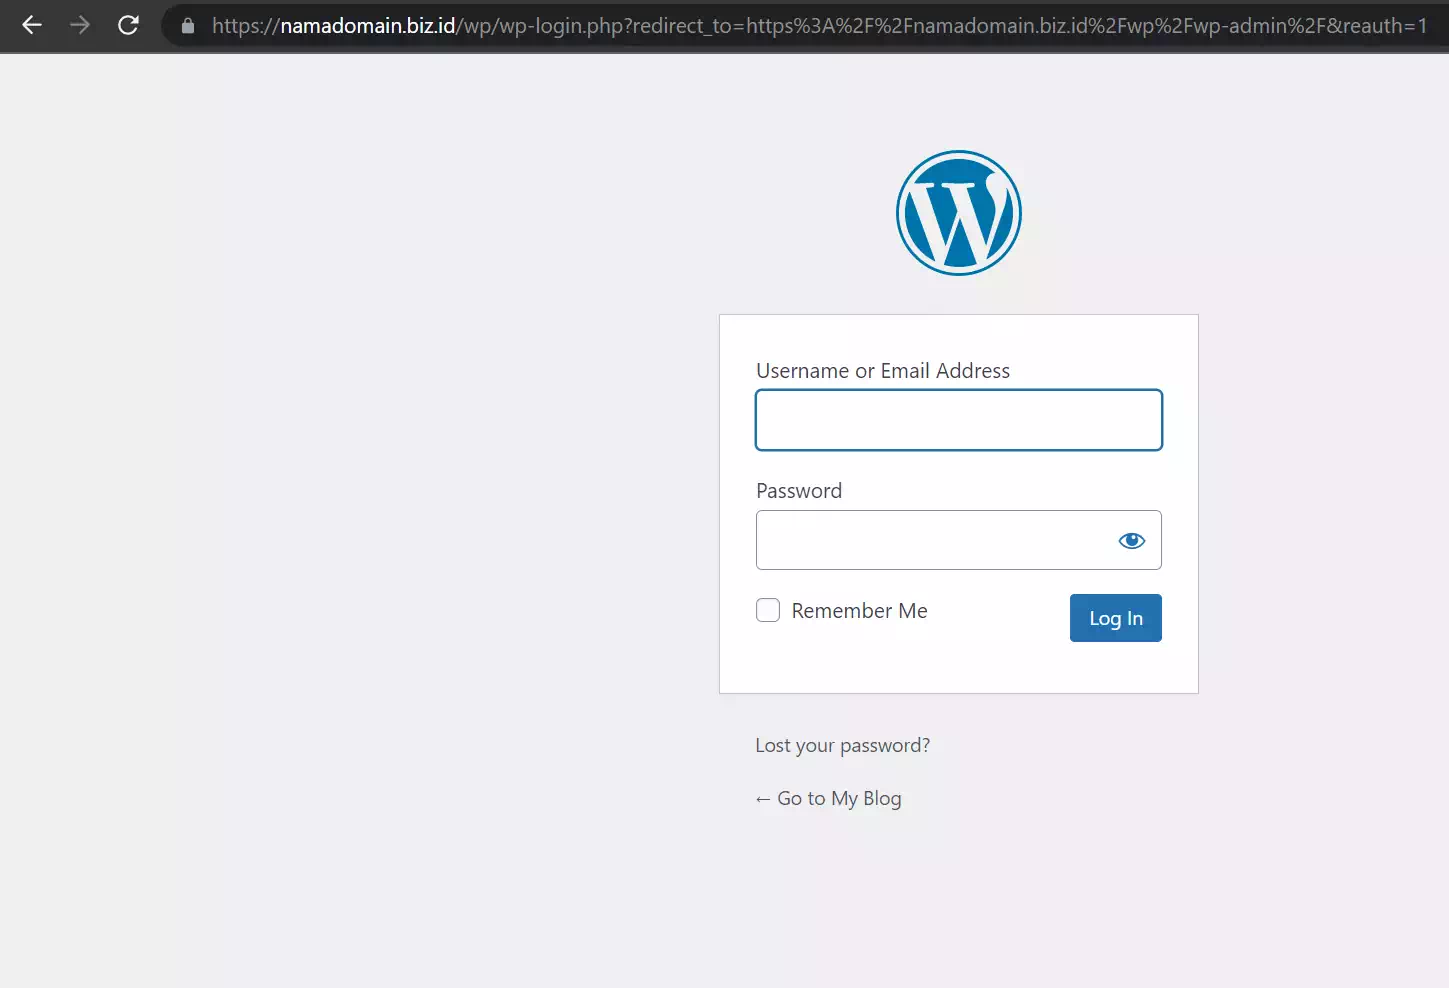Viewport: 1449px width, 988px height.
Task: Open the Lost your password link
Action: 842,745
